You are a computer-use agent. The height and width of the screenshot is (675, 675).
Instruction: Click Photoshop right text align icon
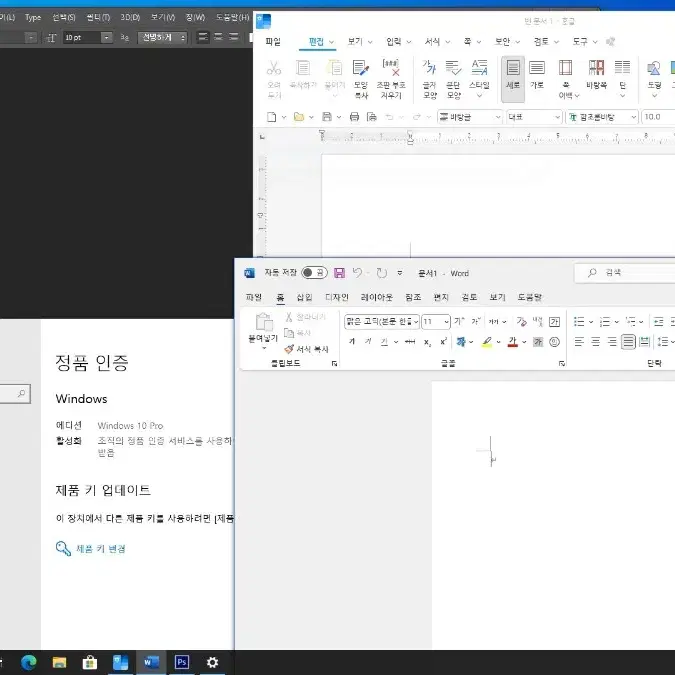pos(234,37)
